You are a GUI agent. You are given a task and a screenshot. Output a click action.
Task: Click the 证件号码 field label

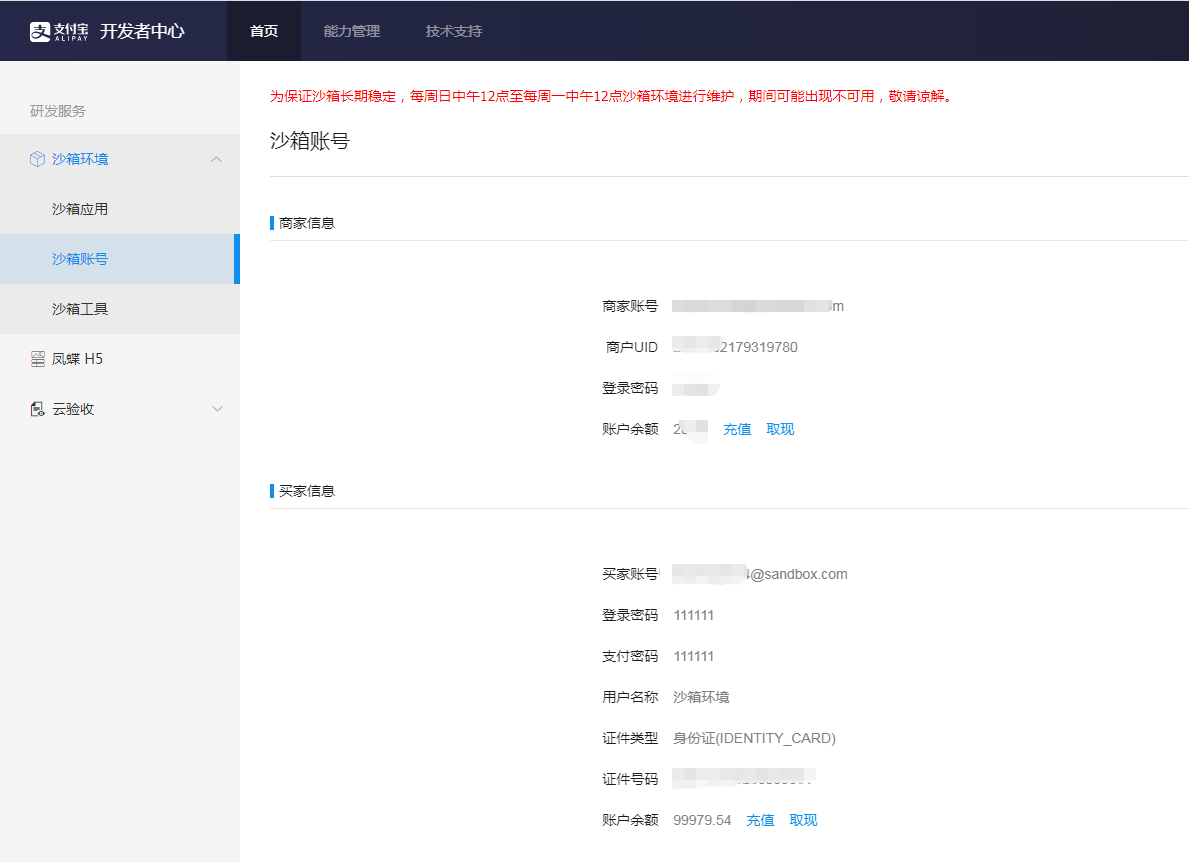click(630, 779)
